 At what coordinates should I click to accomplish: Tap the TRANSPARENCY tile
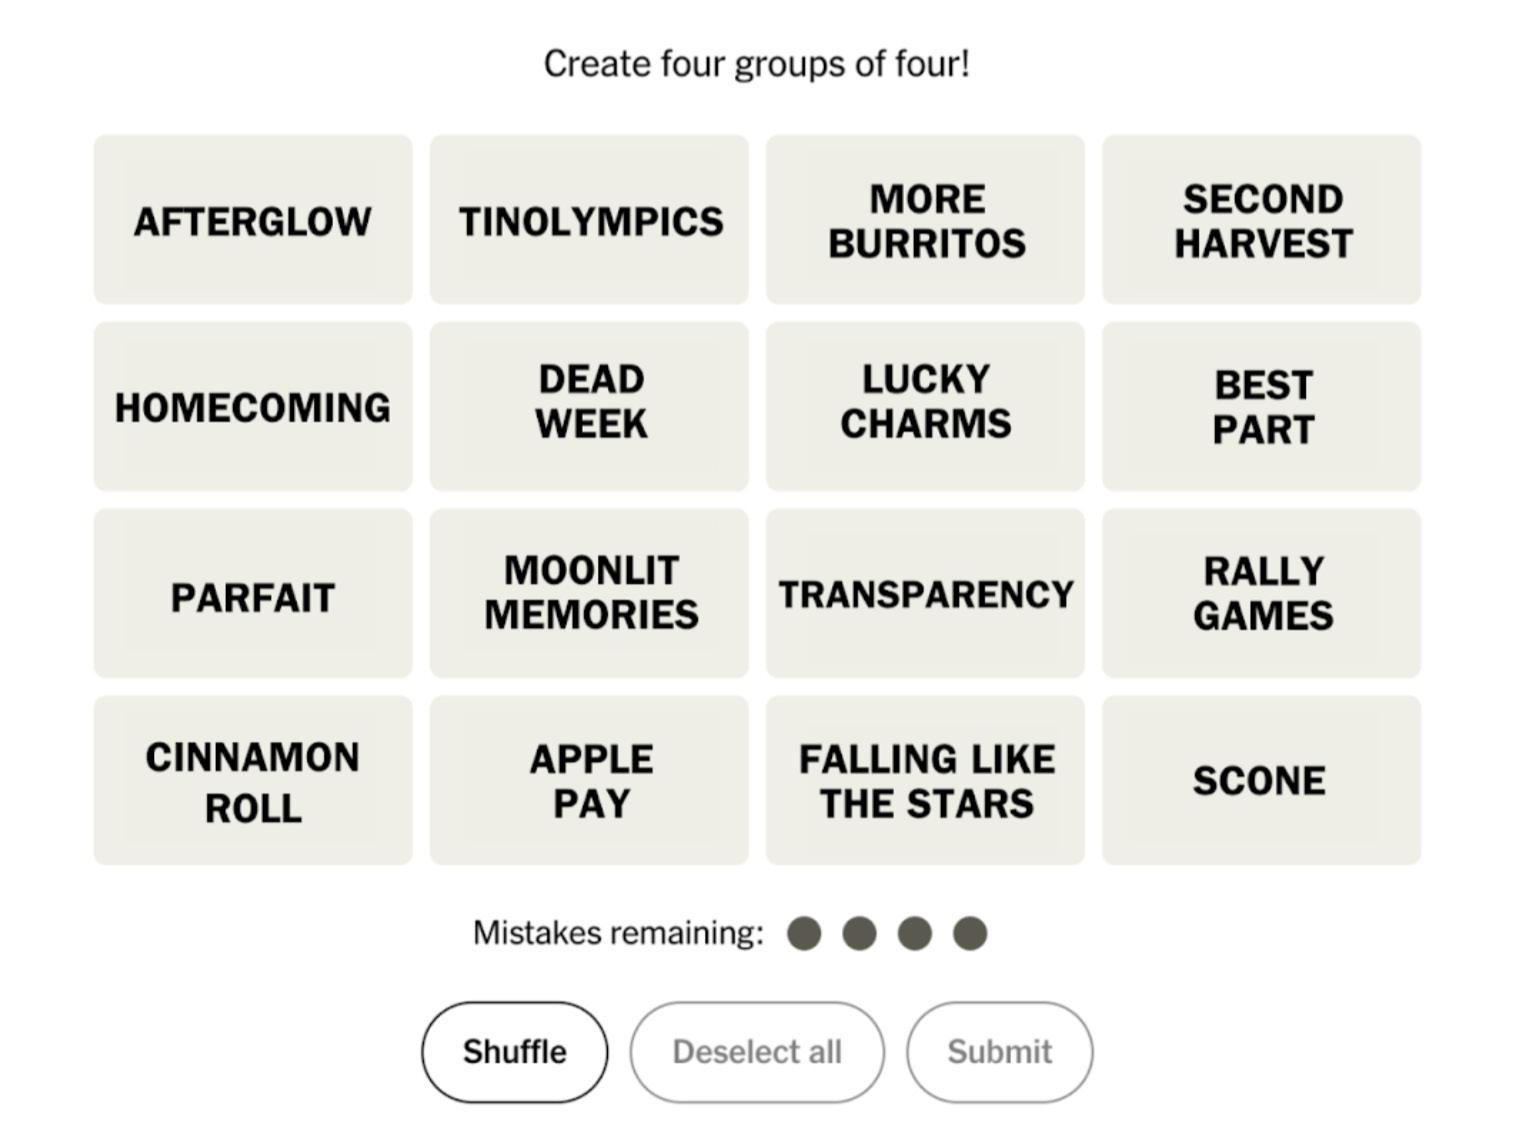925,594
